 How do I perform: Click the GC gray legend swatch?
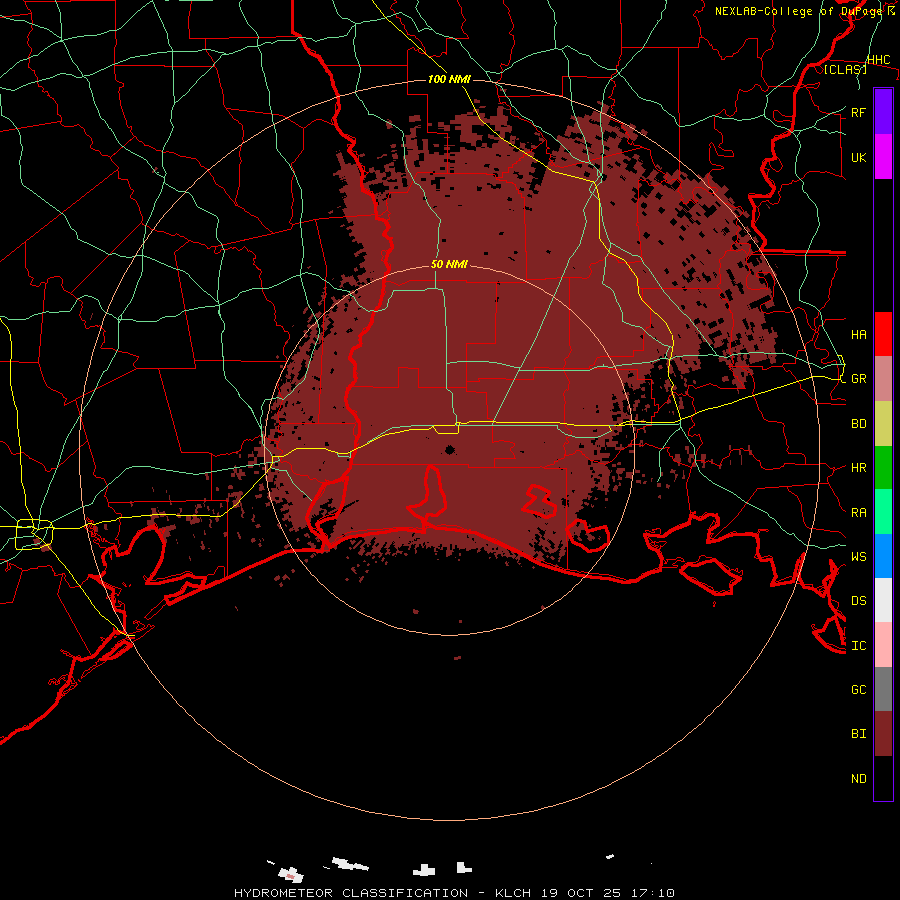(x=883, y=689)
